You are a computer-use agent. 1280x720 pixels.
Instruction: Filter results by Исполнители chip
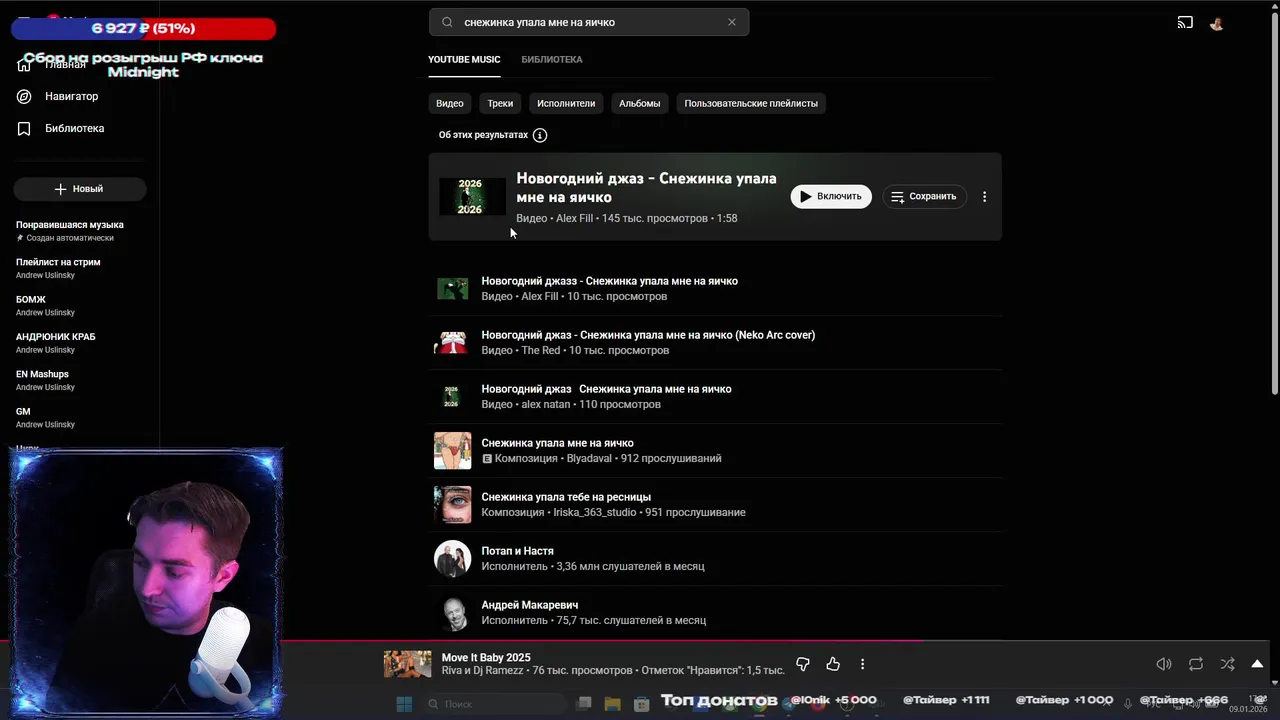pyautogui.click(x=566, y=103)
